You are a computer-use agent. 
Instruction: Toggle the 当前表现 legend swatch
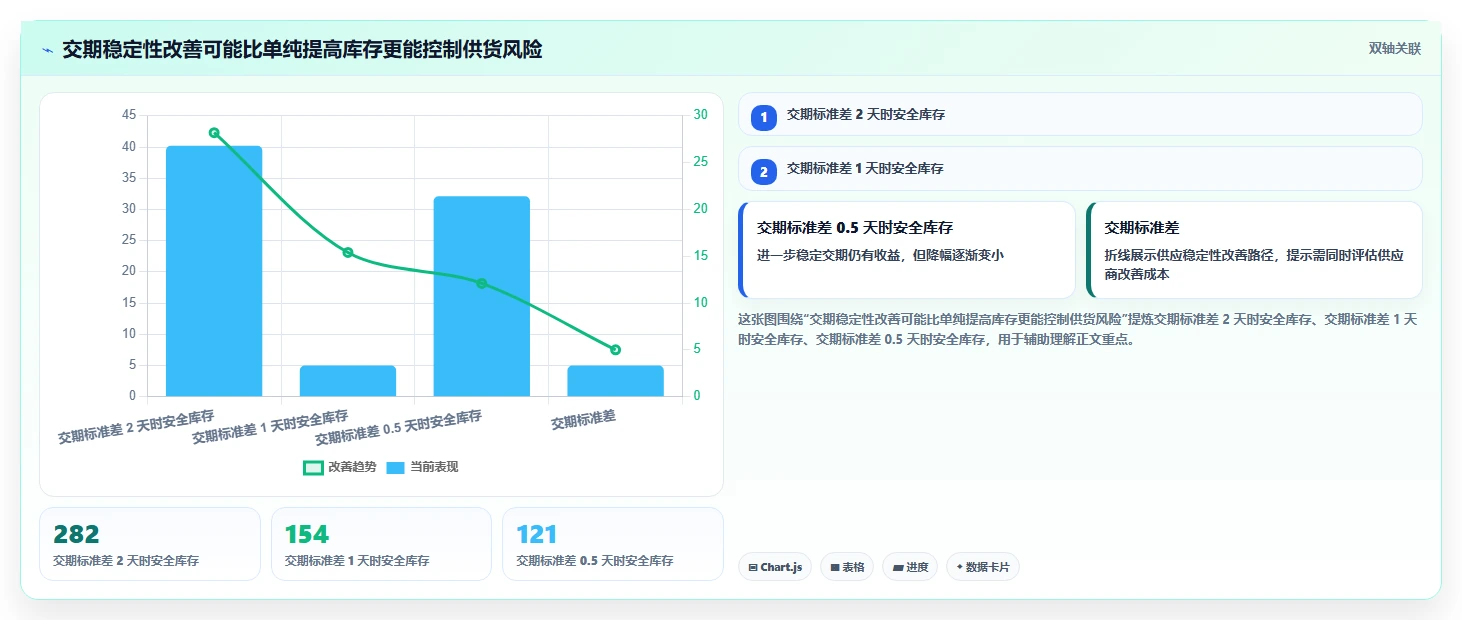395,467
